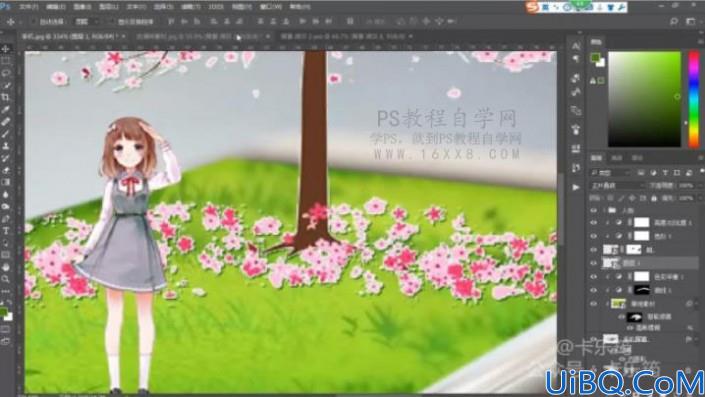This screenshot has width=705, height=397.
Task: Open the 图像(I) menu
Action: tap(82, 7)
